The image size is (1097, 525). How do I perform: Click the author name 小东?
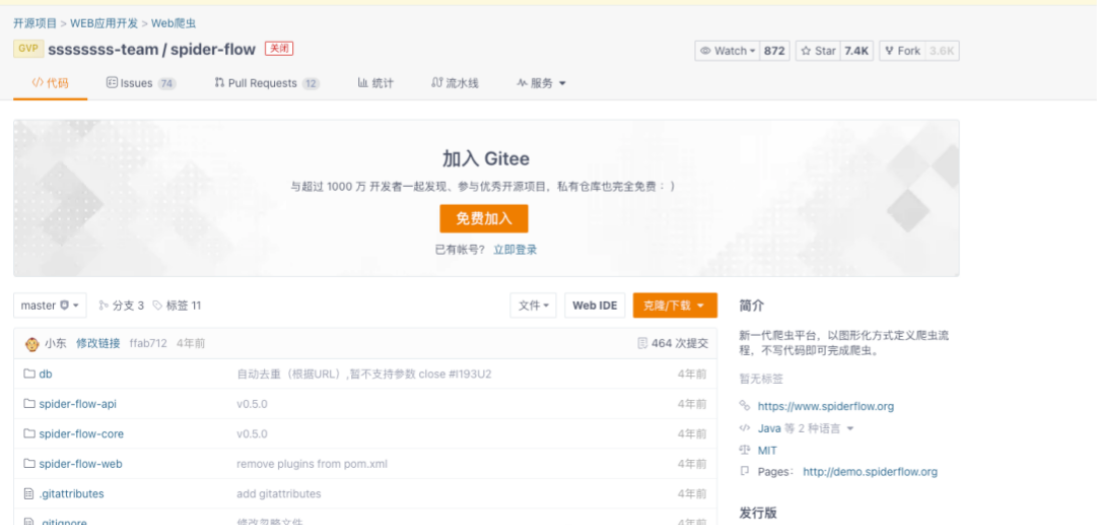coord(55,344)
